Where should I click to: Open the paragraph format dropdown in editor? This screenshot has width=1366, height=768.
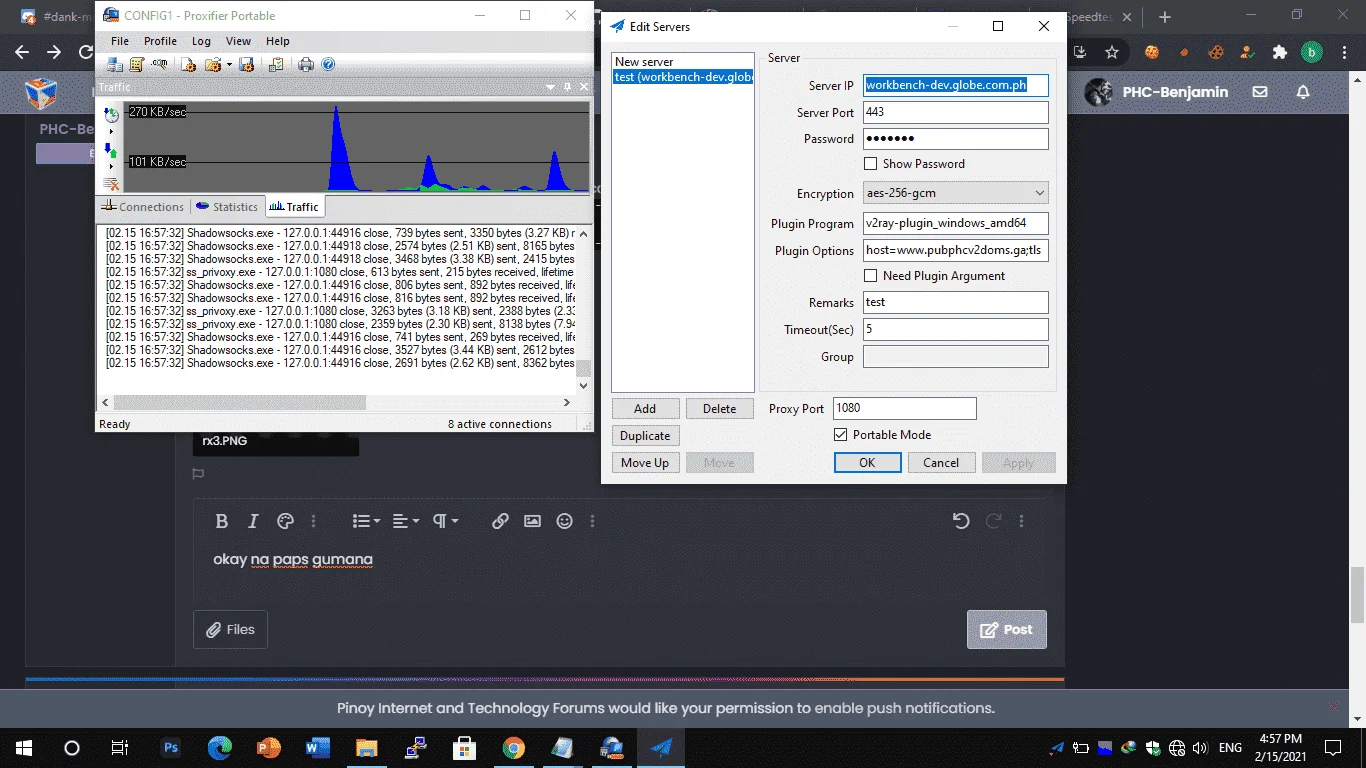coord(445,521)
